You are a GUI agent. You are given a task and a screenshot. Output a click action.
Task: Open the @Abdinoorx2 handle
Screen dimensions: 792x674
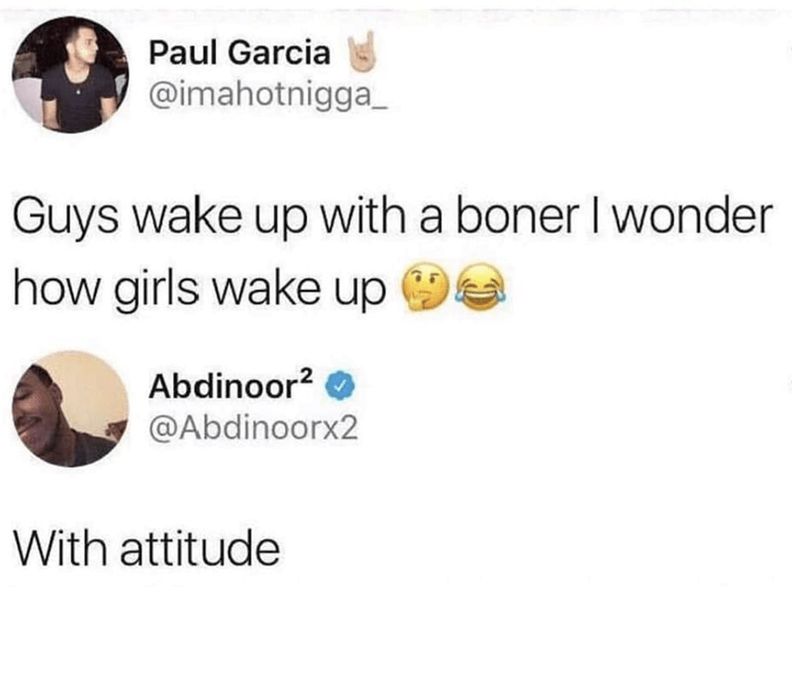click(253, 428)
